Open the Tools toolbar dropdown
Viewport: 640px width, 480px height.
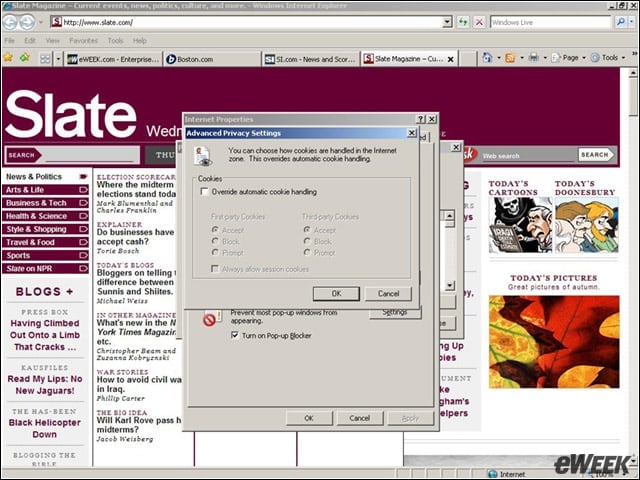point(608,58)
